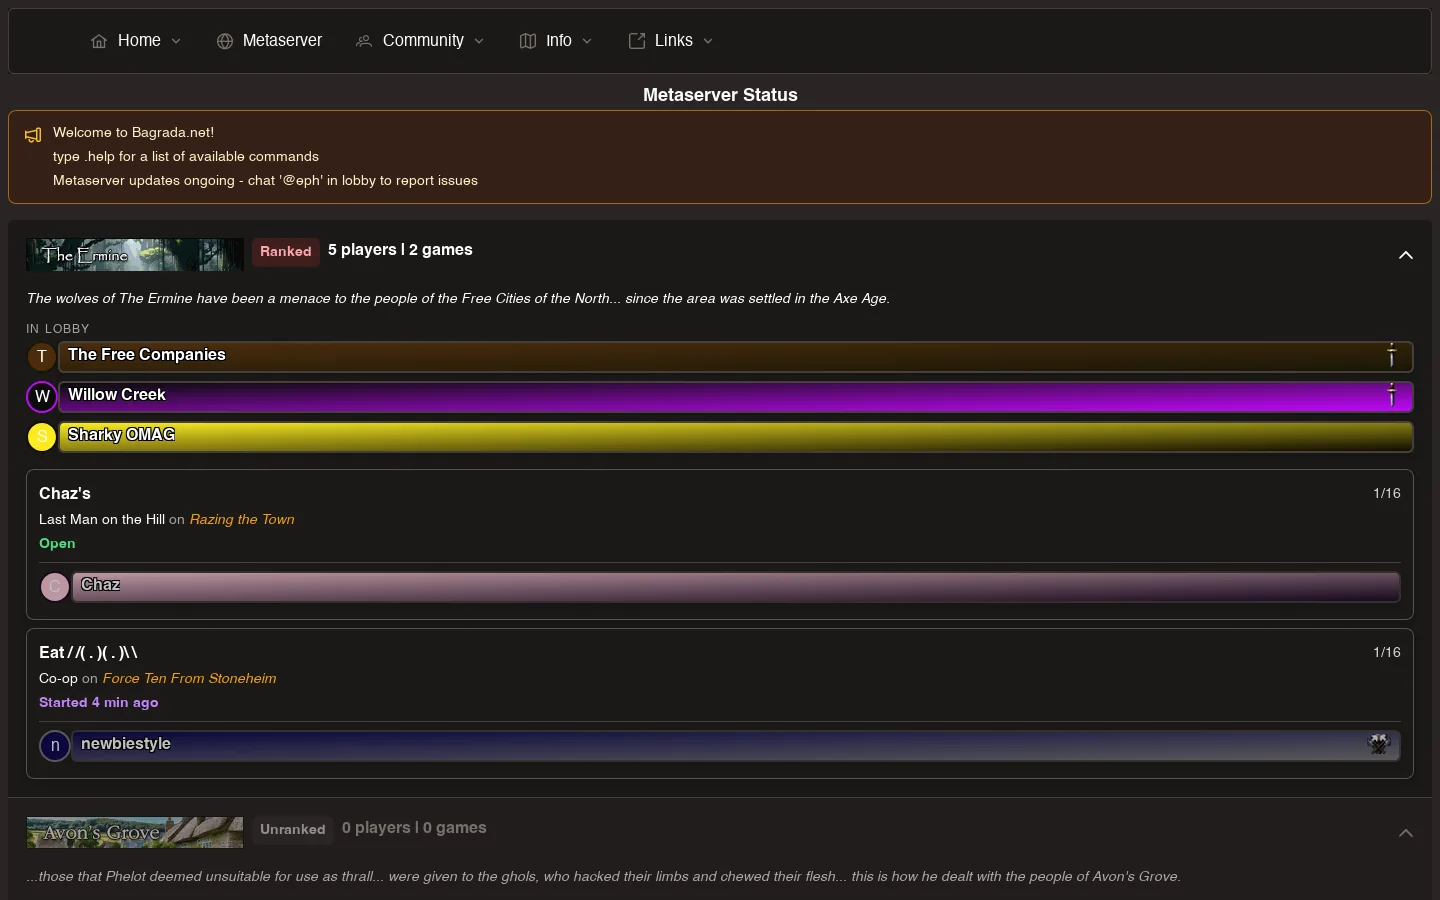Open the Info dropdown chevron
This screenshot has height=900, width=1440.
pos(587,41)
